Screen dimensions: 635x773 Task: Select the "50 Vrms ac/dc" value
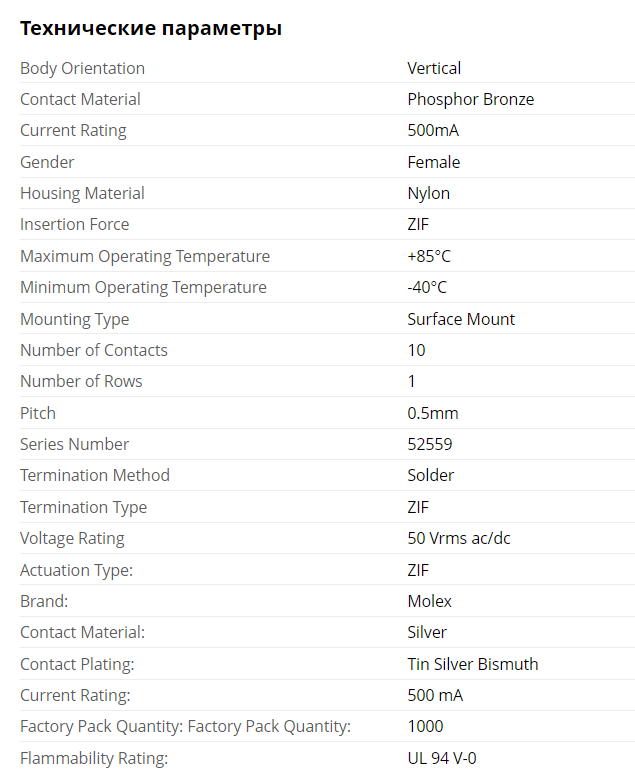pos(459,538)
